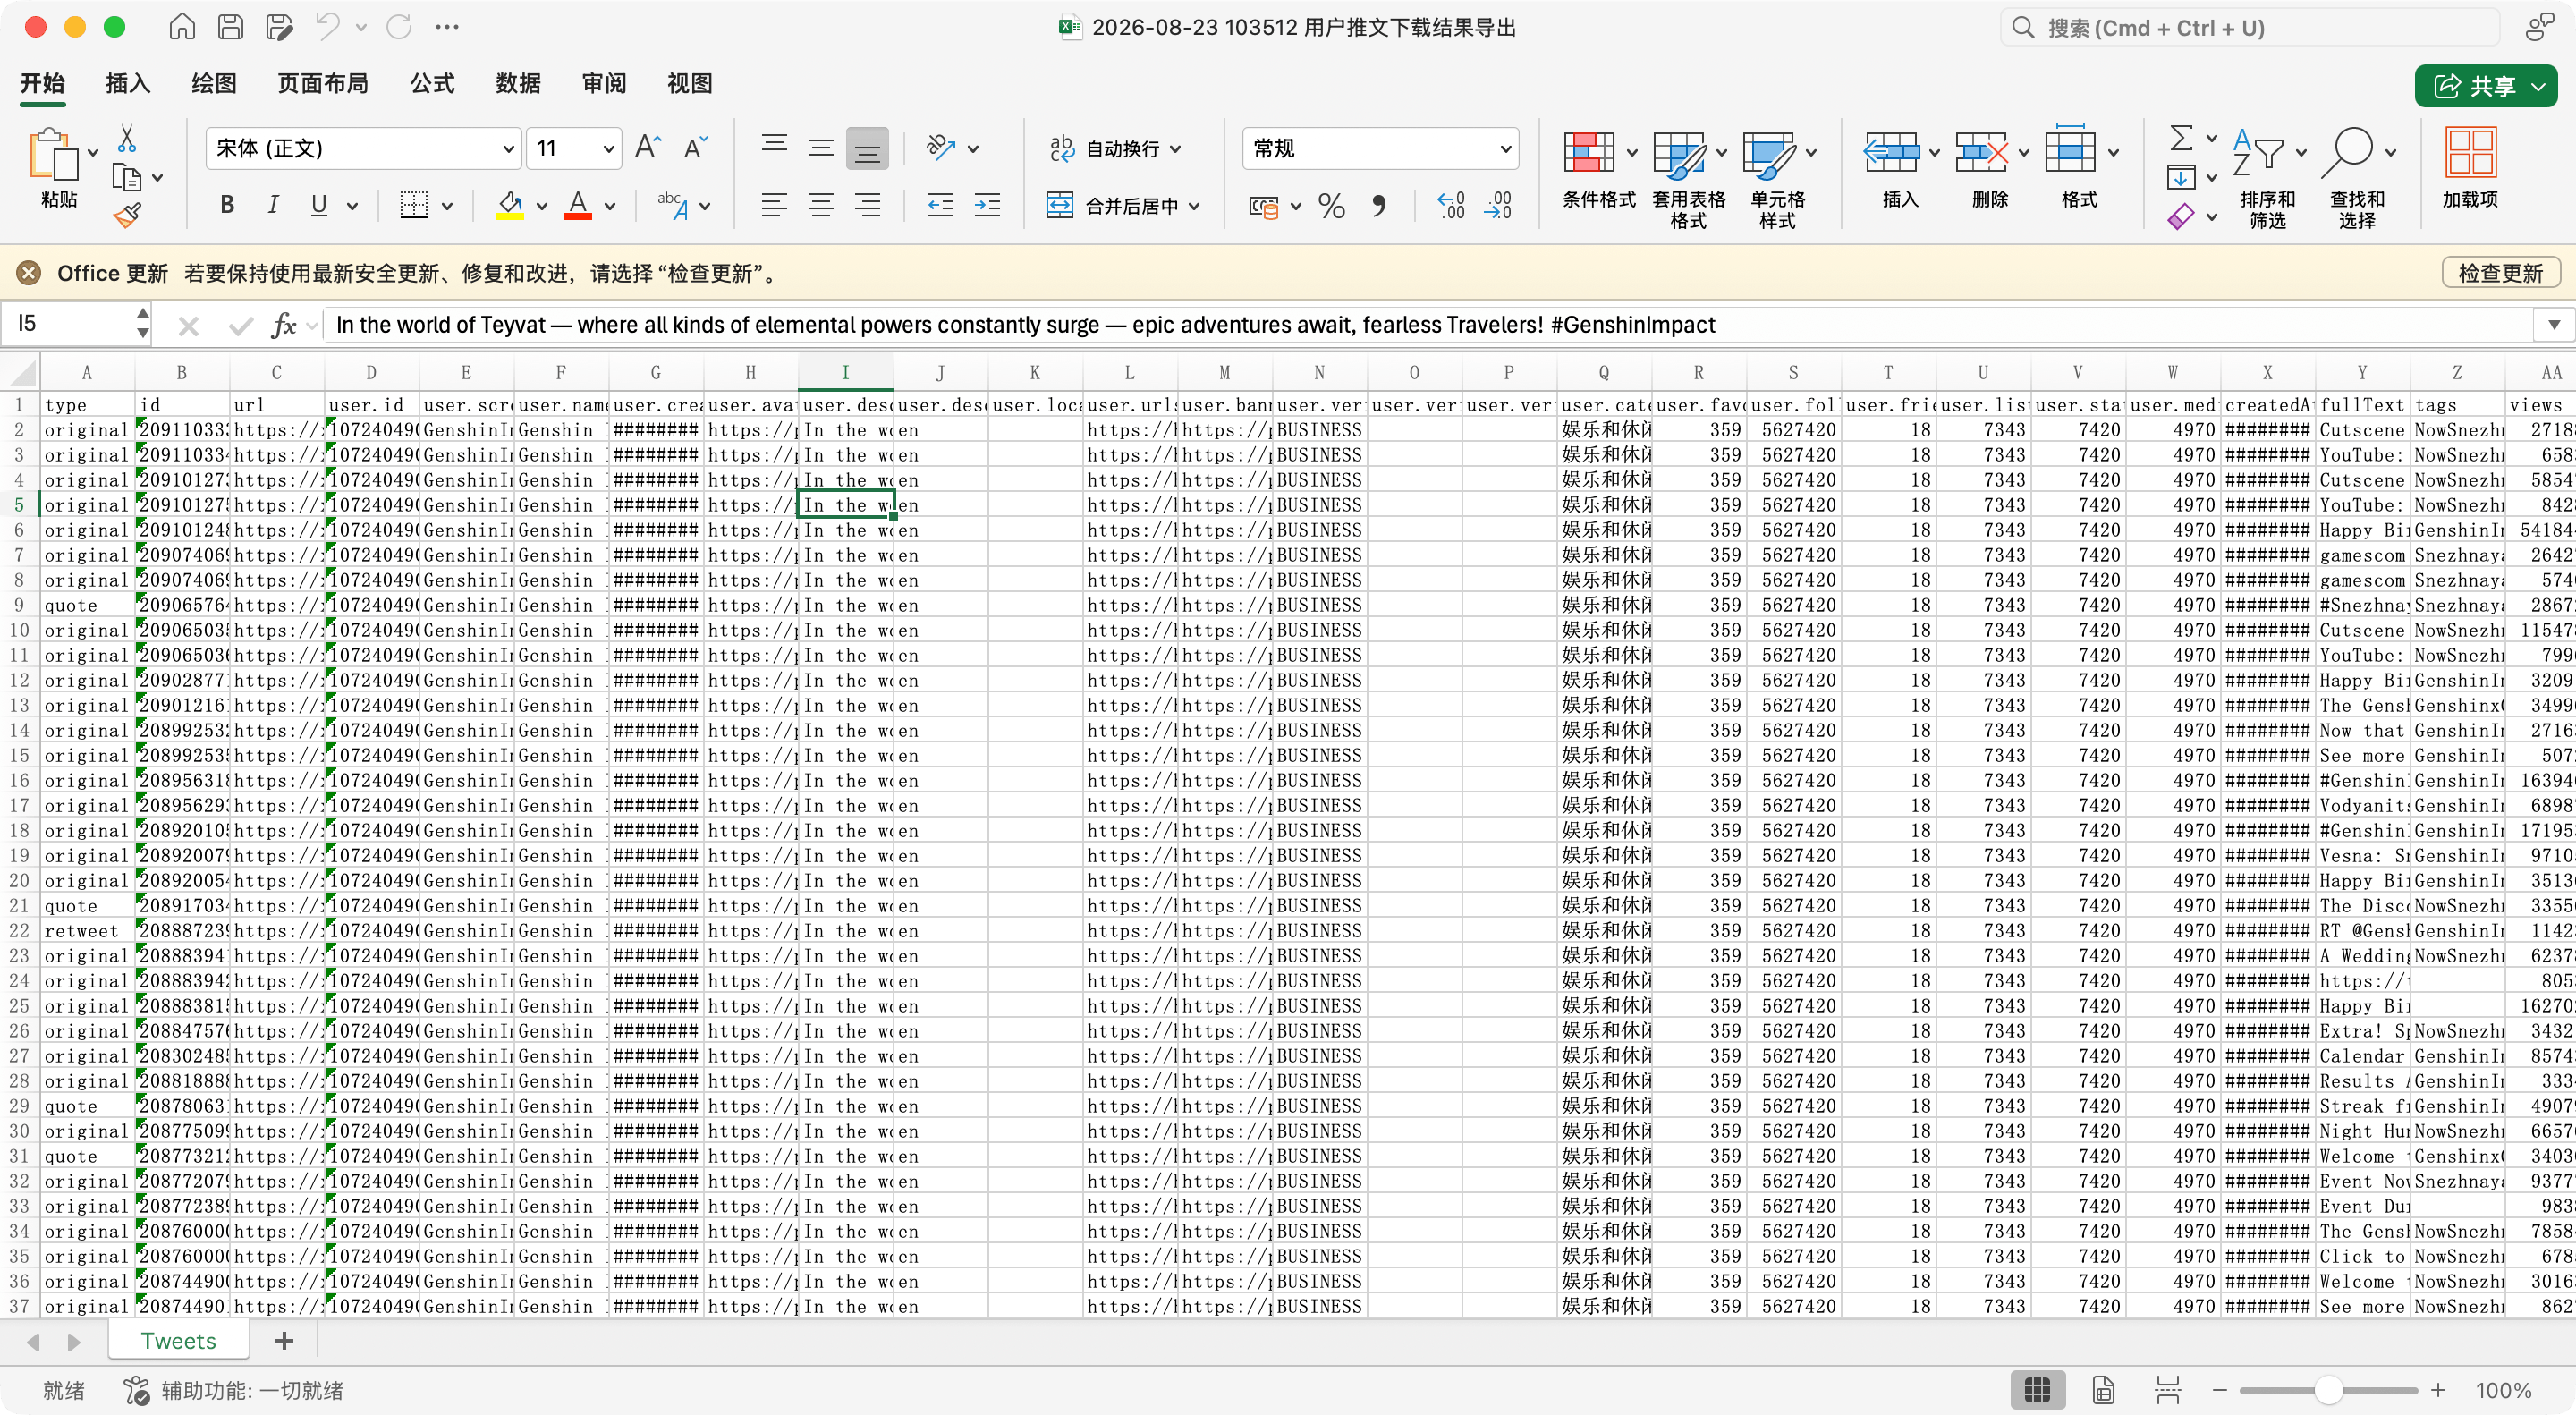Cancel formula entry with X icon

coord(188,325)
